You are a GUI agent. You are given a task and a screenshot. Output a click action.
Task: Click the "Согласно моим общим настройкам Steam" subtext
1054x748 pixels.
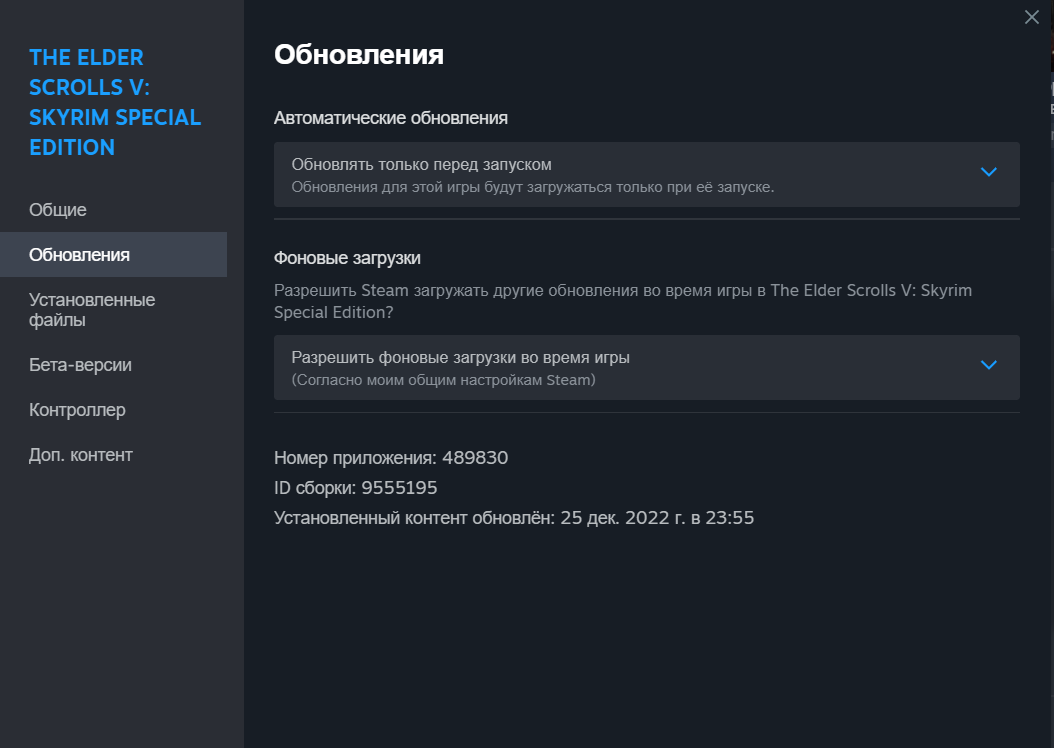pyautogui.click(x=444, y=380)
